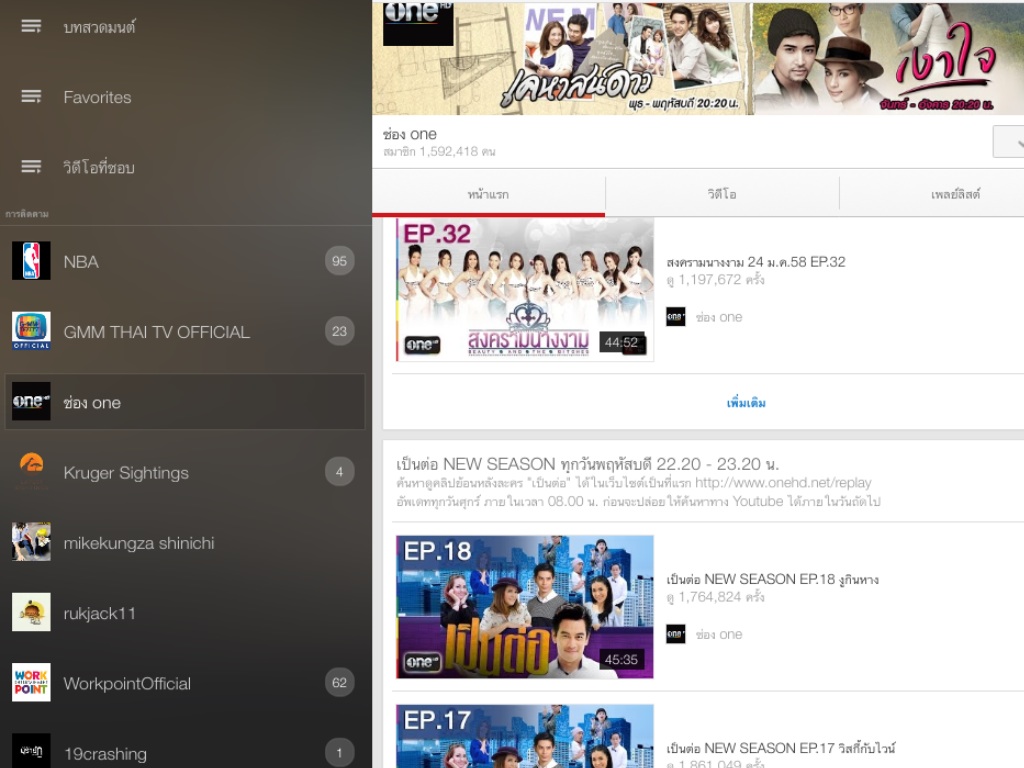Tap the Favorites playlist icon

[31, 97]
